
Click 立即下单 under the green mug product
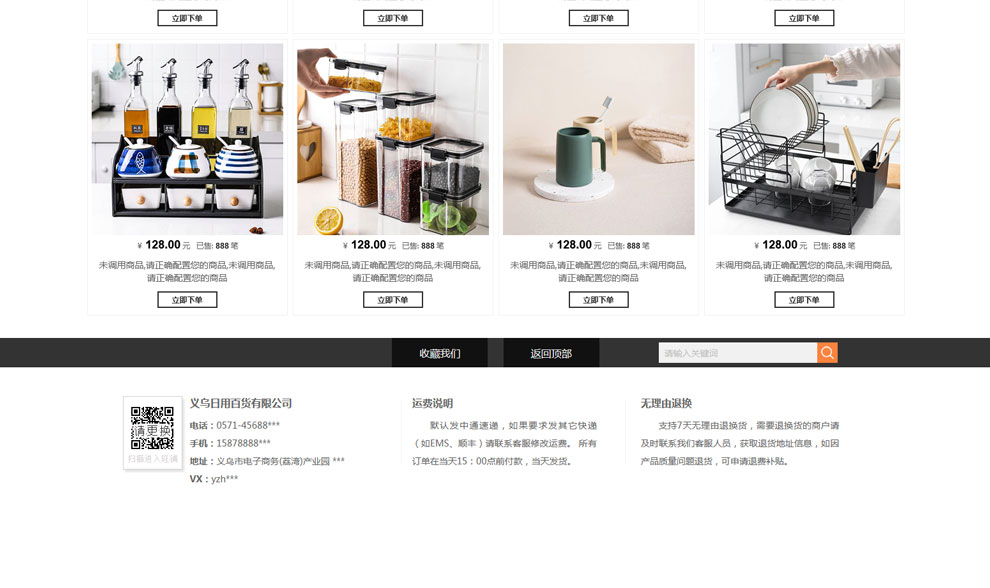tap(599, 300)
